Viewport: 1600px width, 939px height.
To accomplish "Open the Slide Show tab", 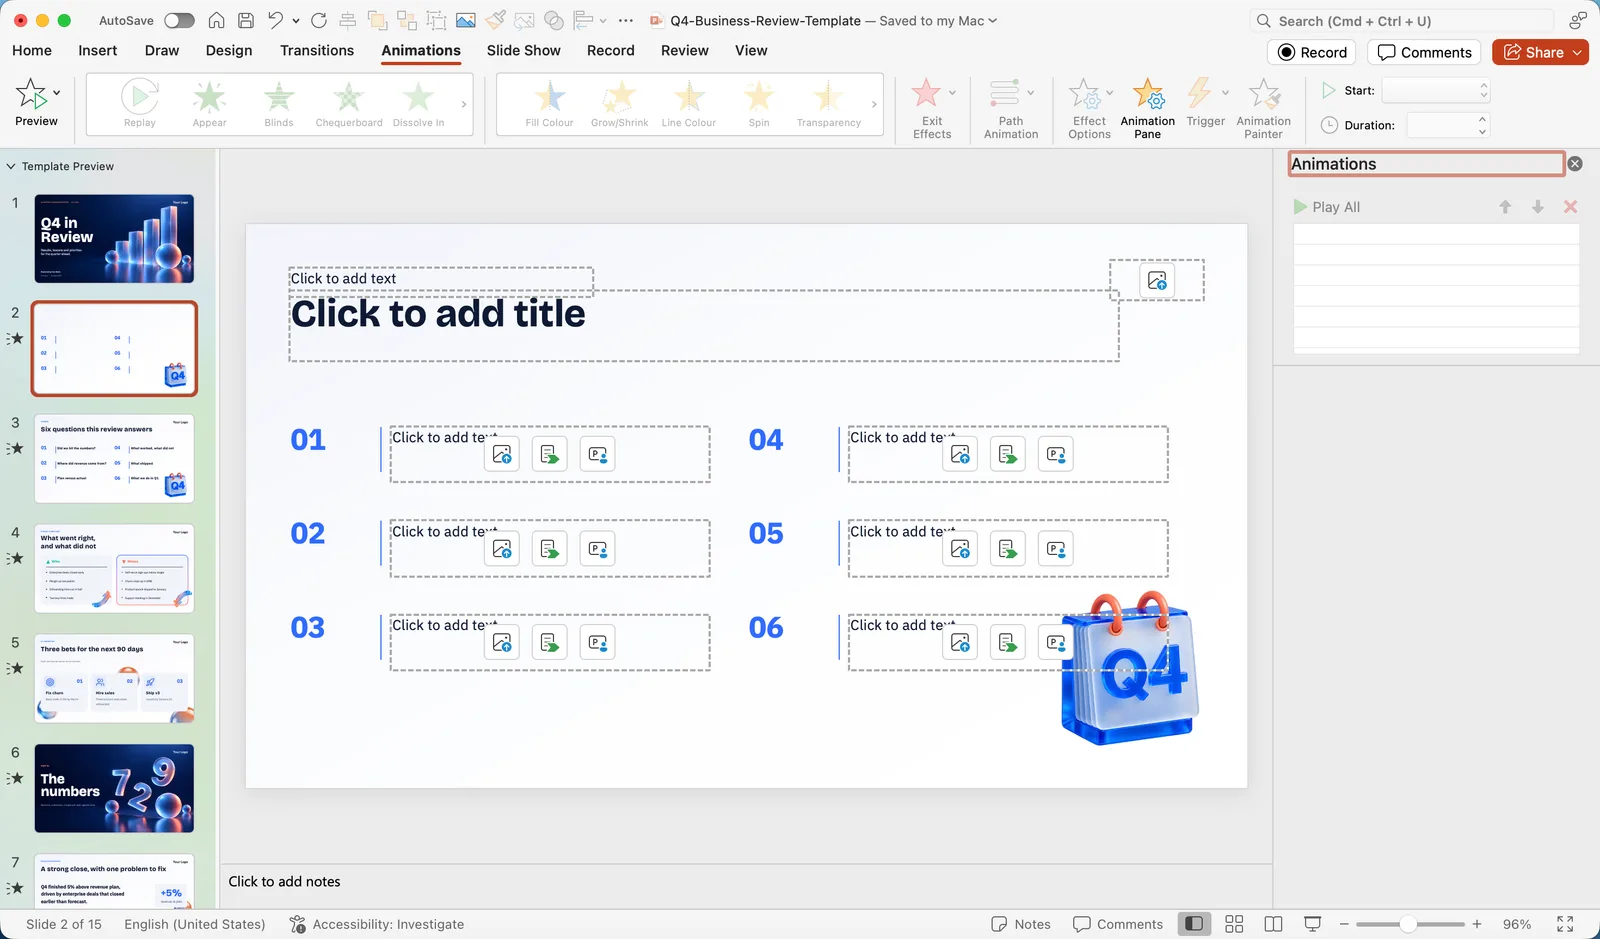I will pyautogui.click(x=523, y=50).
